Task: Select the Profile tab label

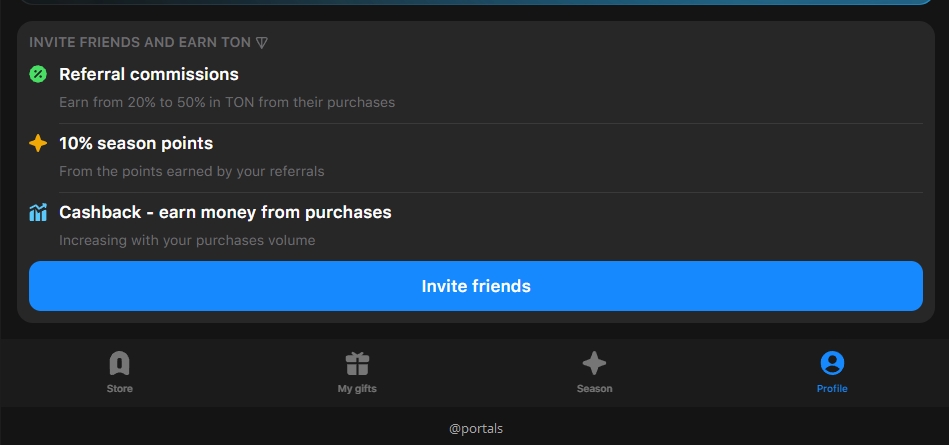Action: tap(831, 389)
